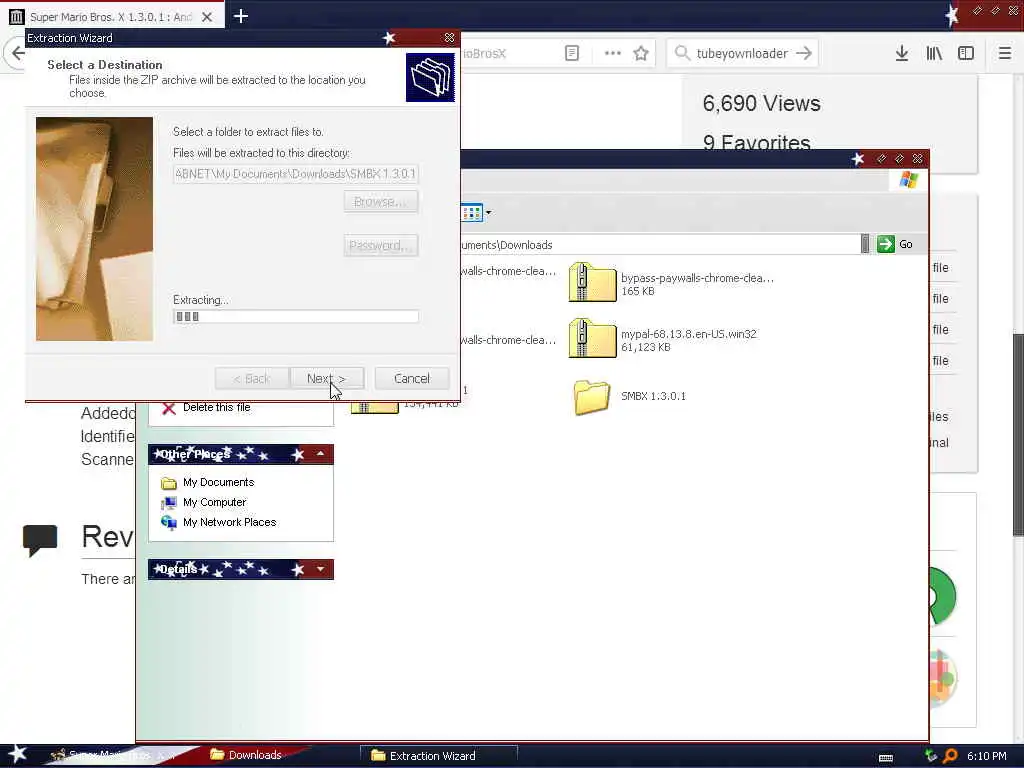Click the 9 Favorites text

(756, 143)
